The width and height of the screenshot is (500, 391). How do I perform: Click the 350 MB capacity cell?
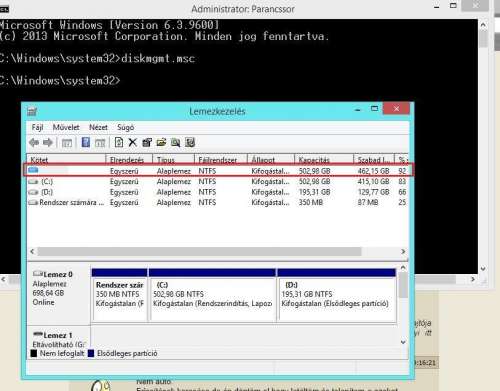click(x=311, y=203)
